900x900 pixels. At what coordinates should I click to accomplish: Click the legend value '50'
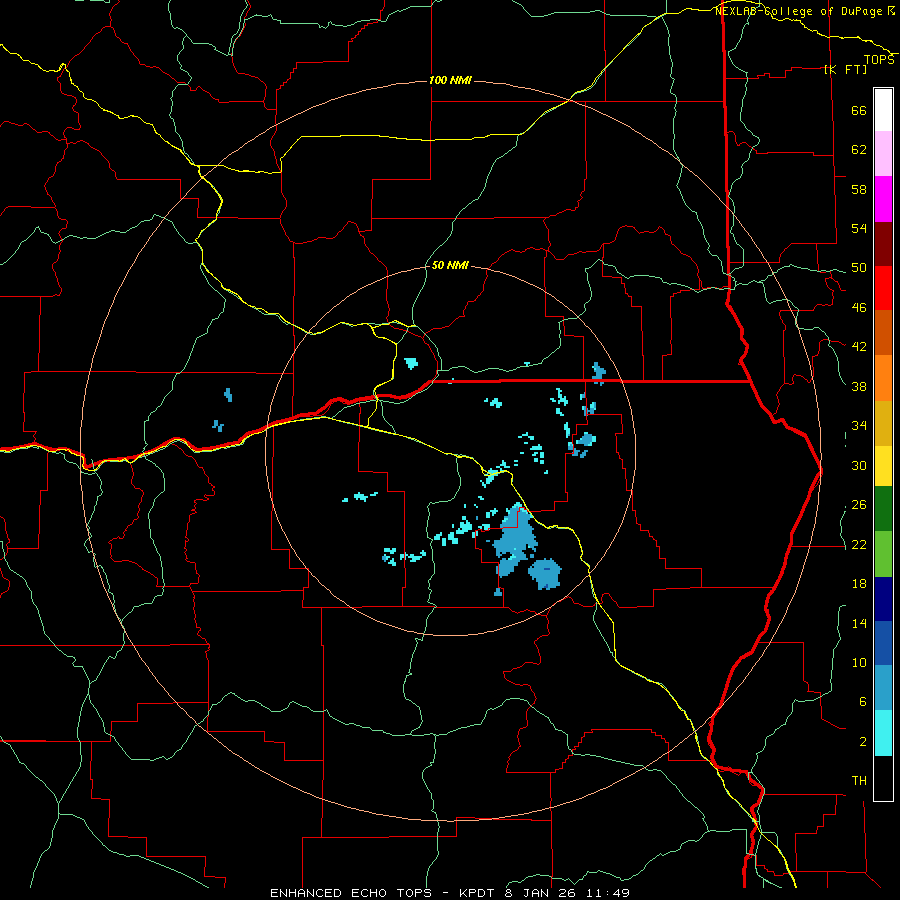tap(859, 268)
